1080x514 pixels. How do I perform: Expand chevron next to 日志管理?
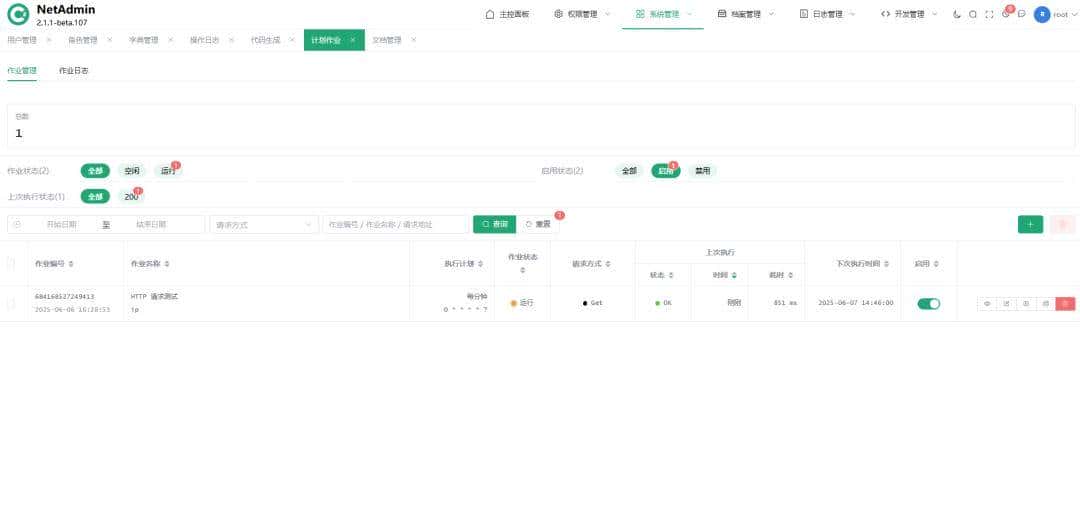coord(853,14)
